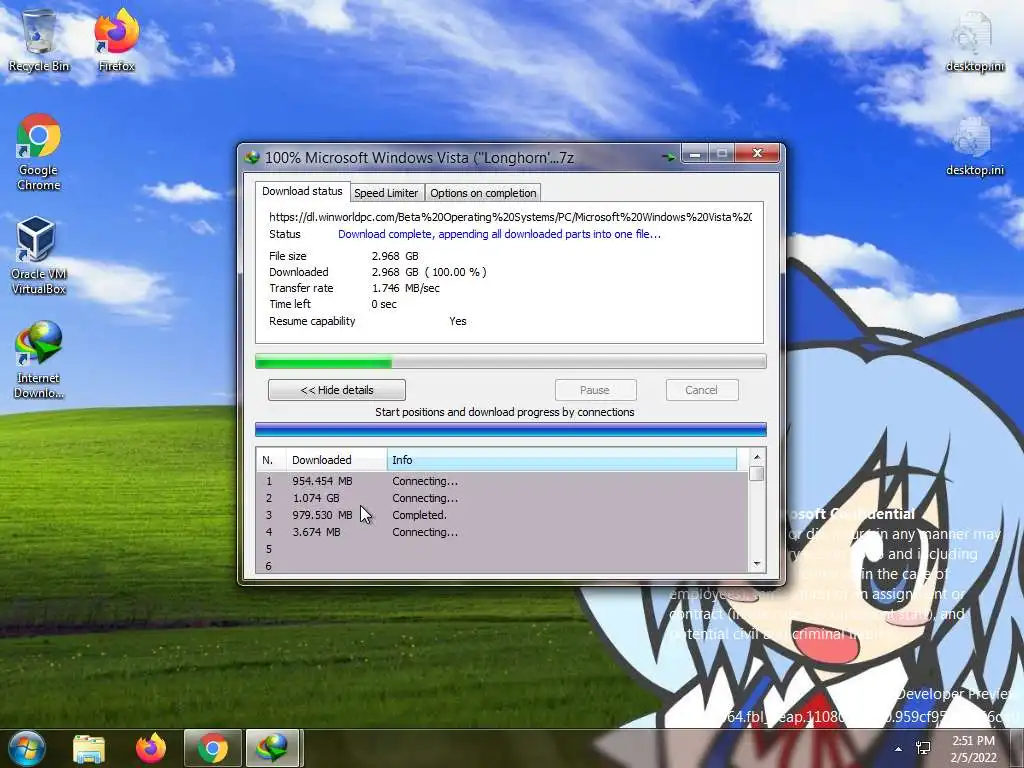The image size is (1024, 768).
Task: Open the Windows Start menu orb
Action: (27, 748)
